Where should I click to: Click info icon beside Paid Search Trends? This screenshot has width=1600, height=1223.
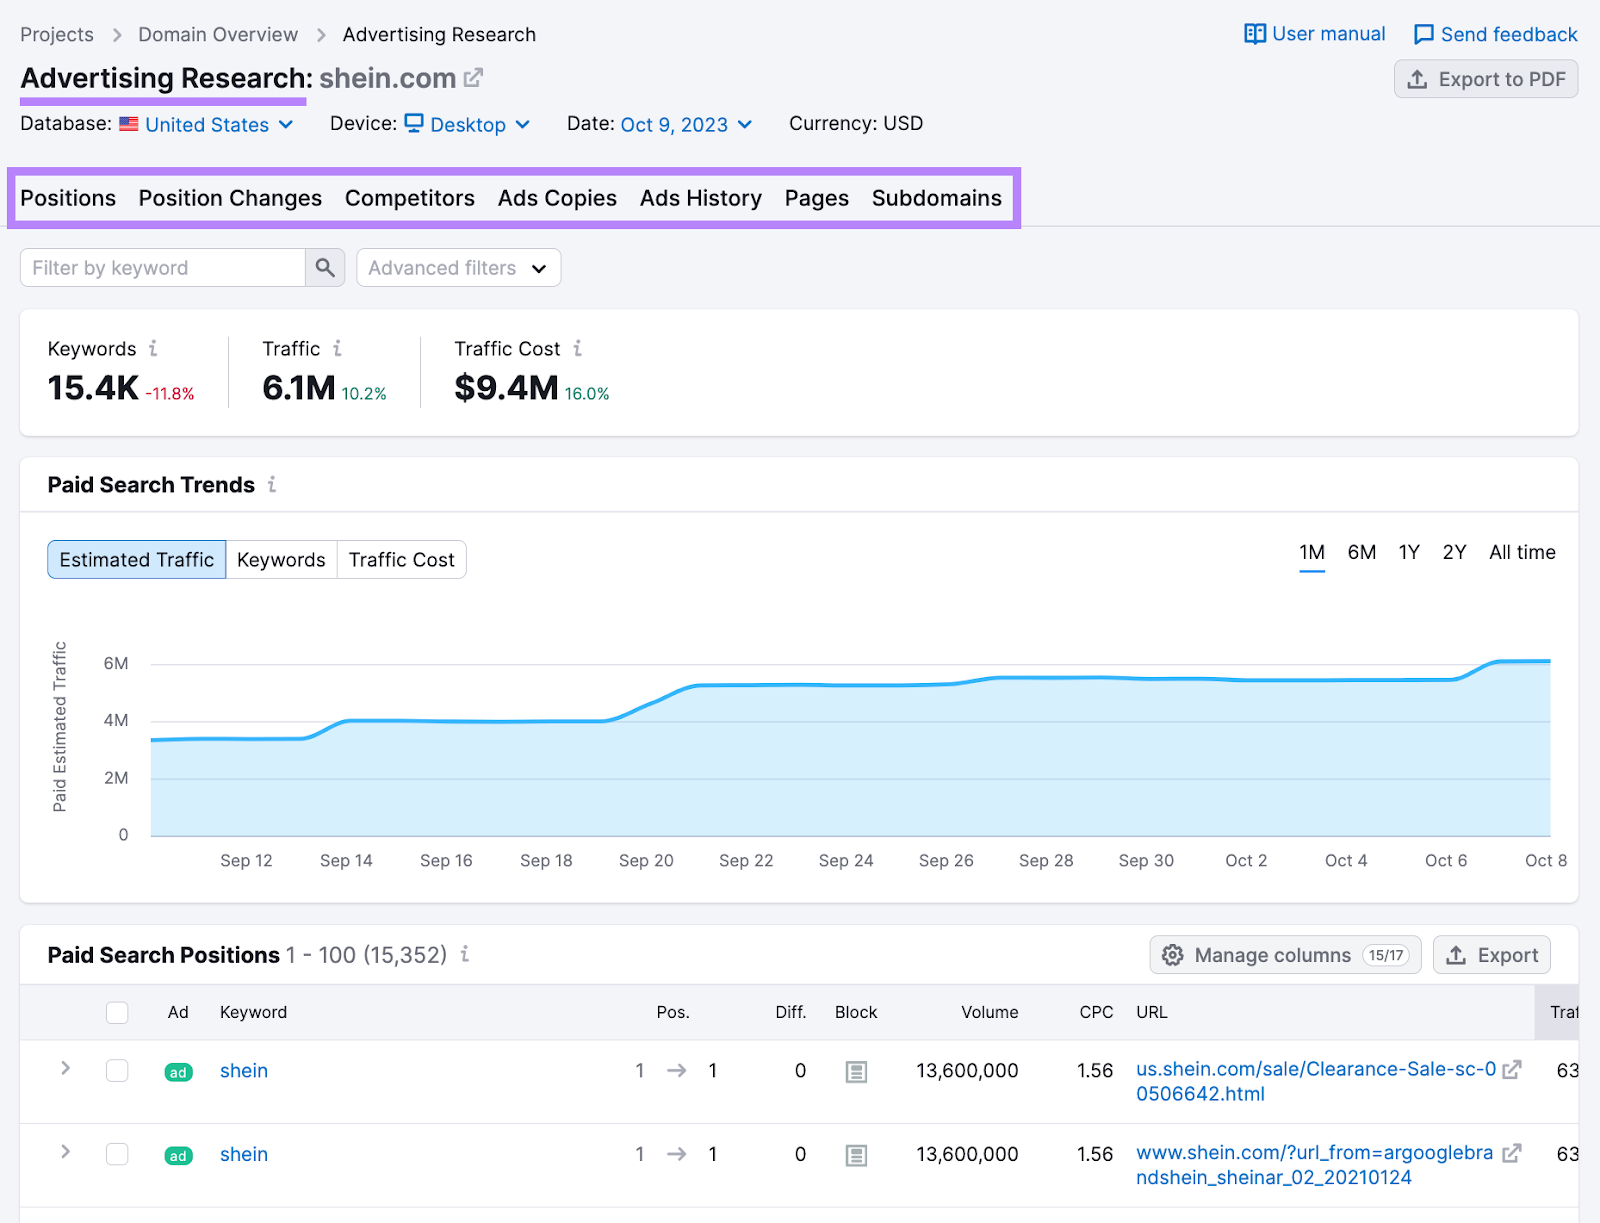(x=271, y=485)
